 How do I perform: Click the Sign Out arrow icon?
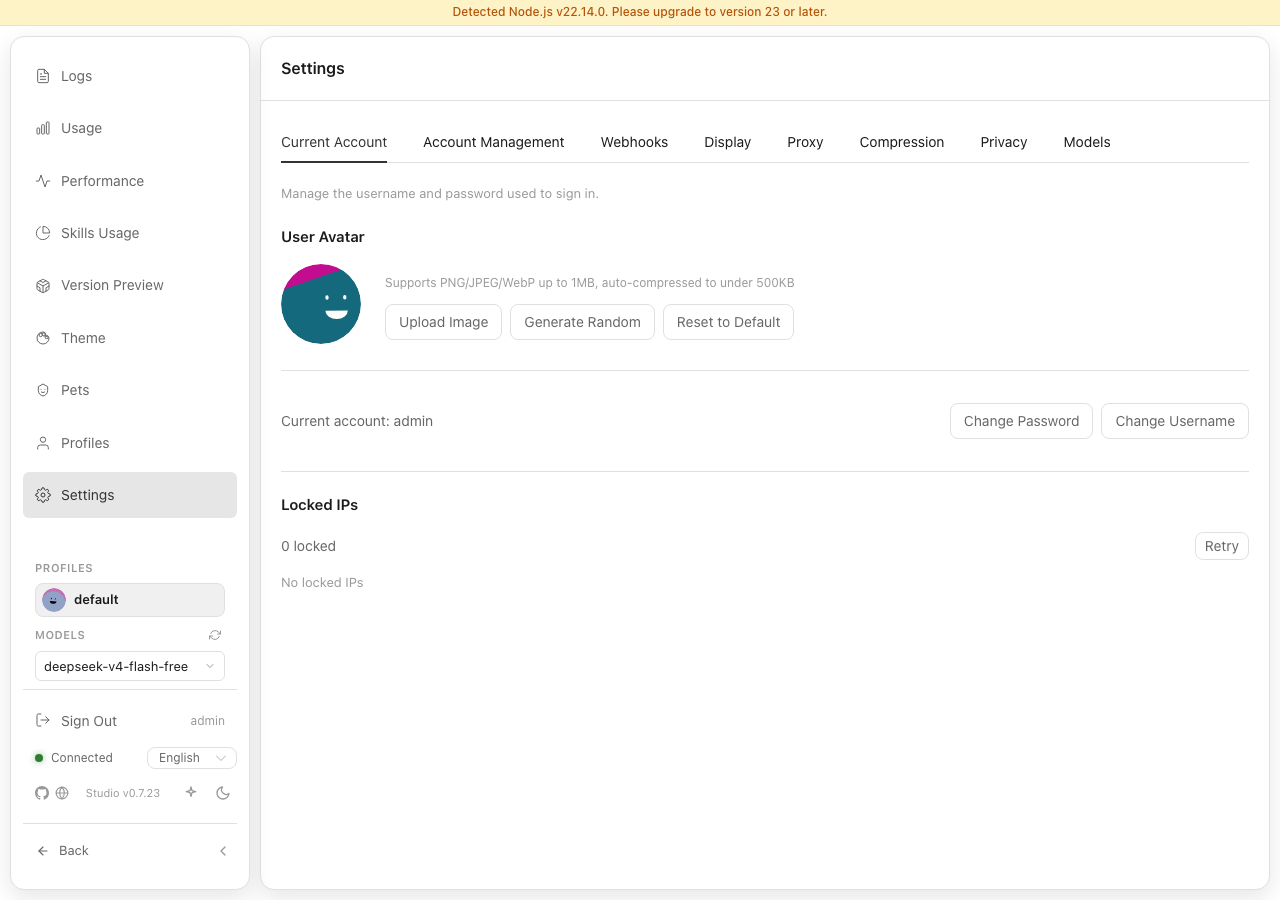pyautogui.click(x=43, y=721)
